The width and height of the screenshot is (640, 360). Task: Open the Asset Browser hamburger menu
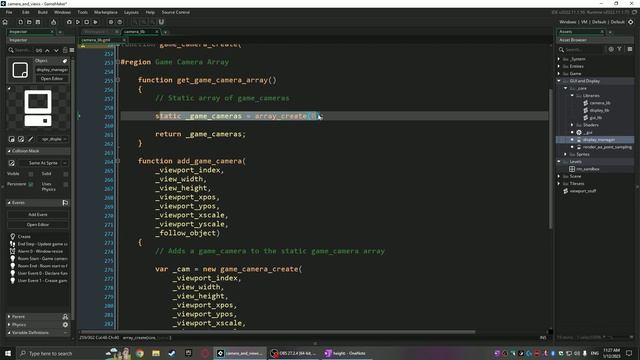coord(630,49)
